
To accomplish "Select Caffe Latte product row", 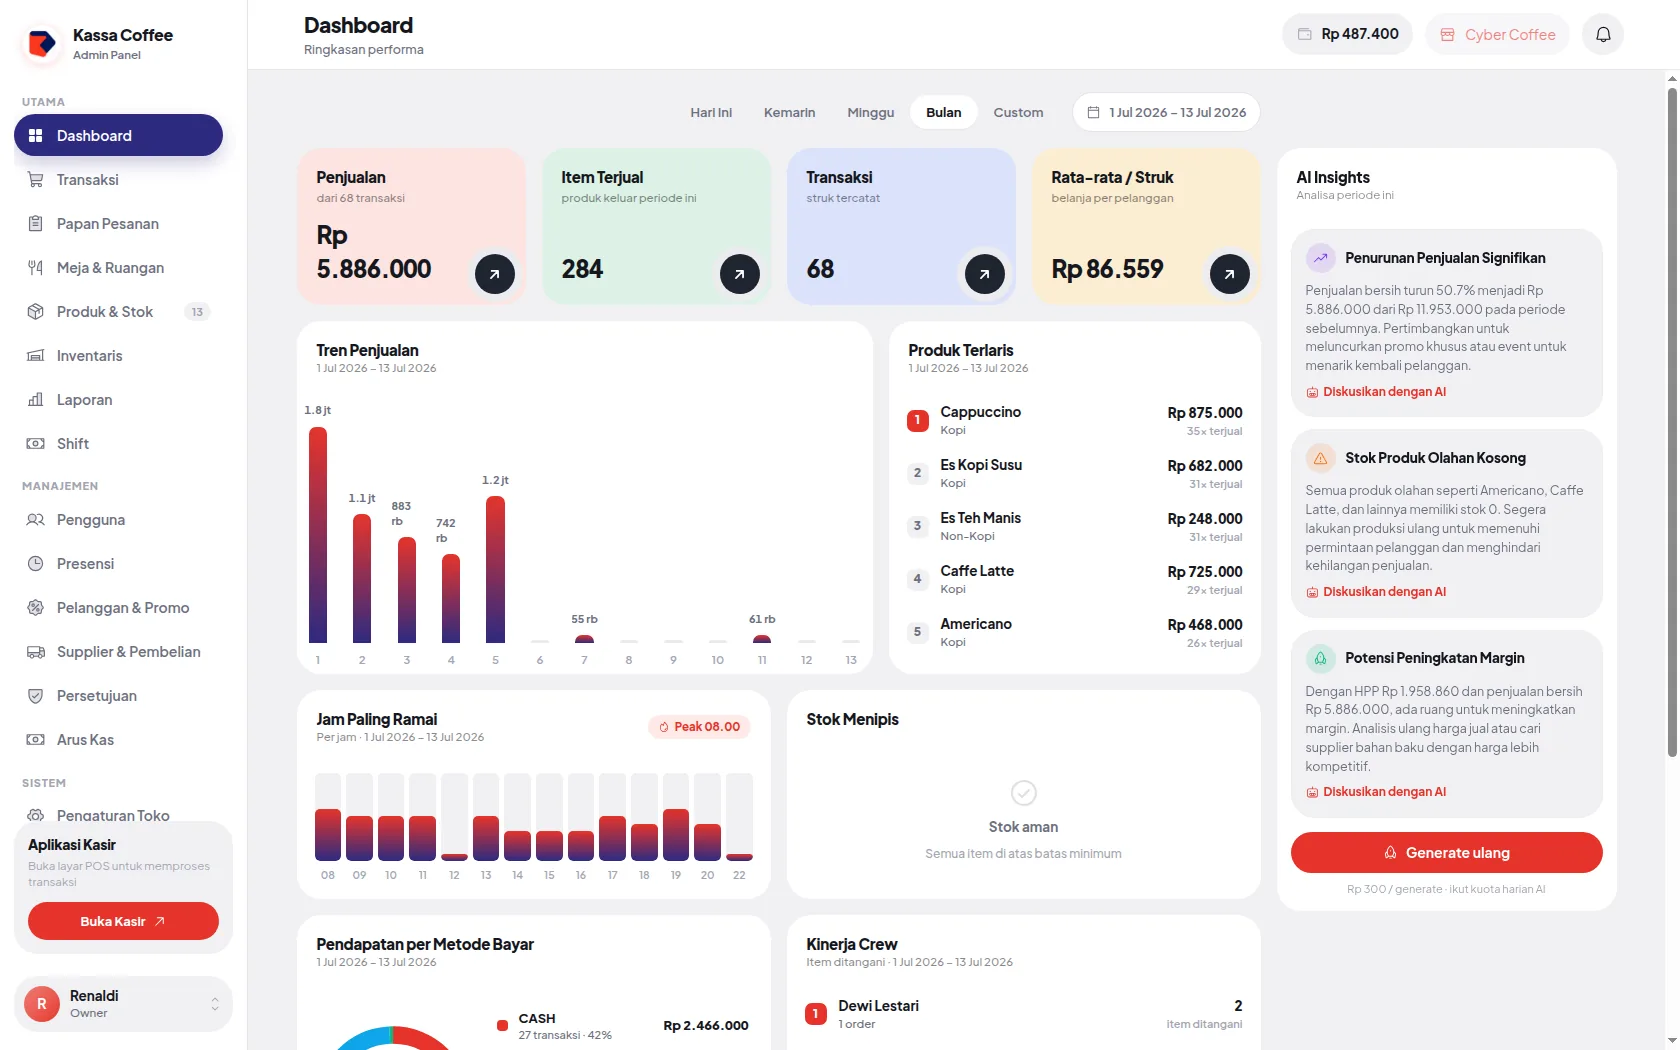I will pyautogui.click(x=1075, y=580).
